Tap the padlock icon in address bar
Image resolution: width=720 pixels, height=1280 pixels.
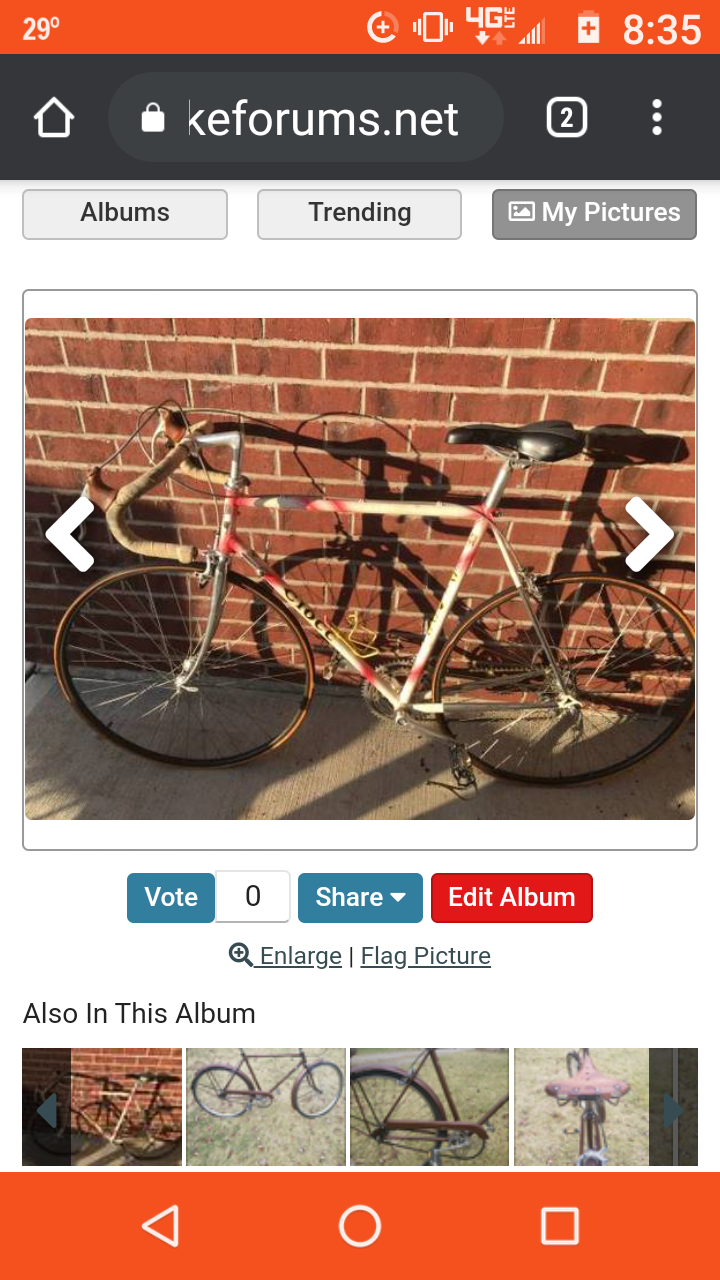[153, 118]
